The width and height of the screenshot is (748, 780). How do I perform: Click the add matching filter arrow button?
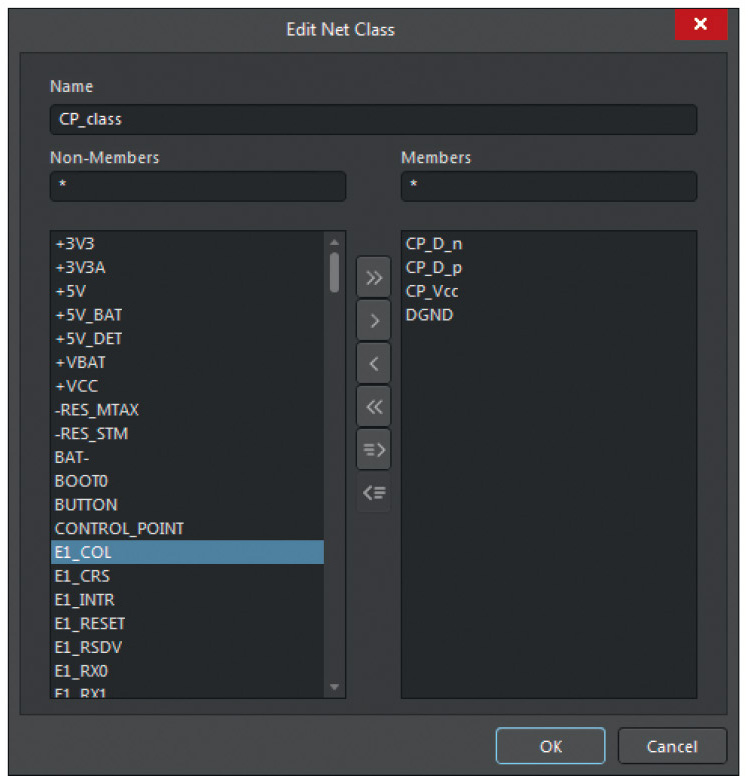pyautogui.click(x=373, y=449)
